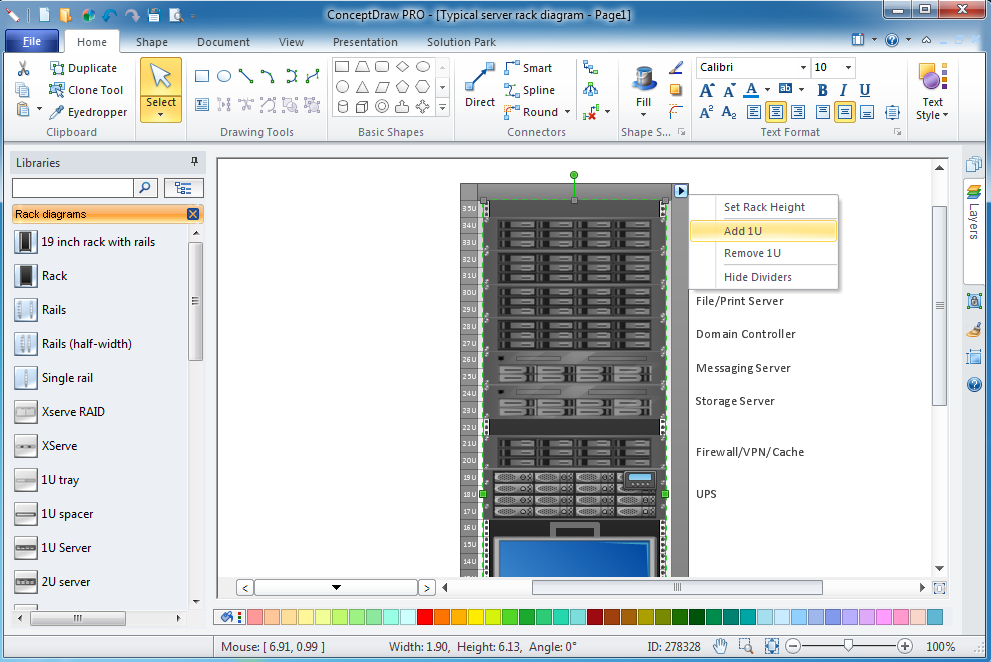Click the green rotation handle above the rack

(574, 175)
